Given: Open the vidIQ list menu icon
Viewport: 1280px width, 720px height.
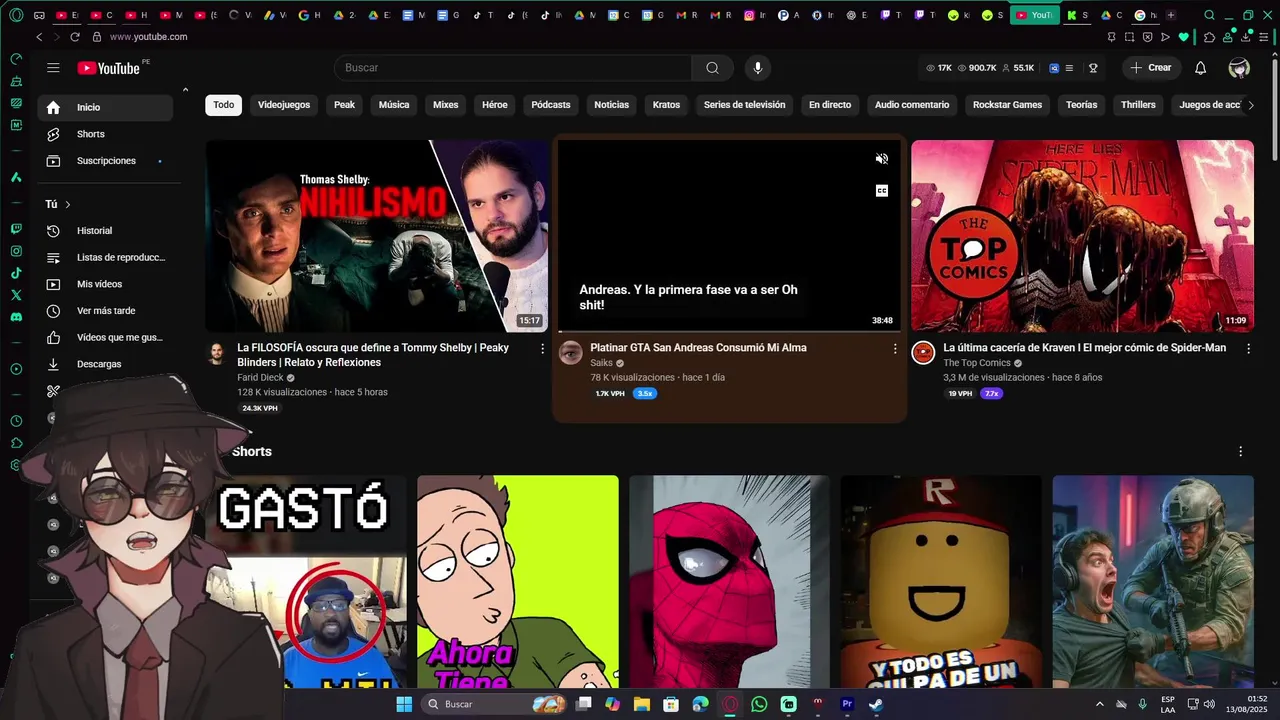Looking at the screenshot, I should click(x=1069, y=68).
